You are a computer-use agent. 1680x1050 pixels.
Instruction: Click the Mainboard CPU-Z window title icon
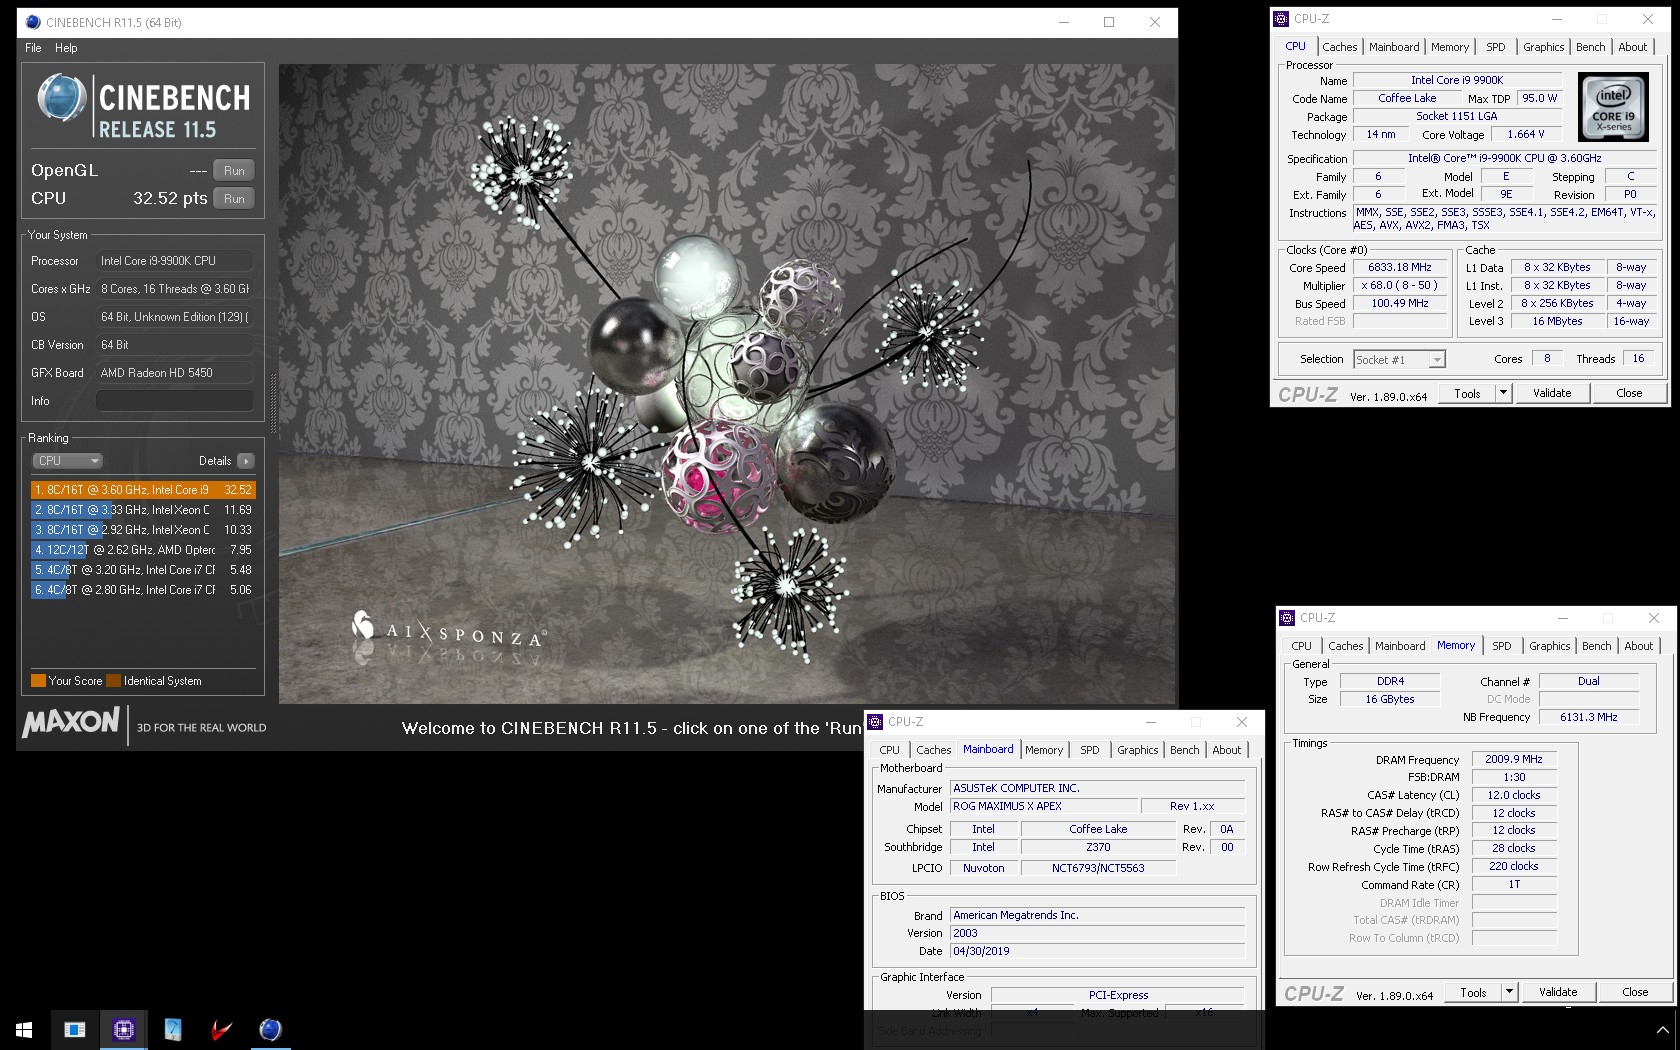coord(875,722)
